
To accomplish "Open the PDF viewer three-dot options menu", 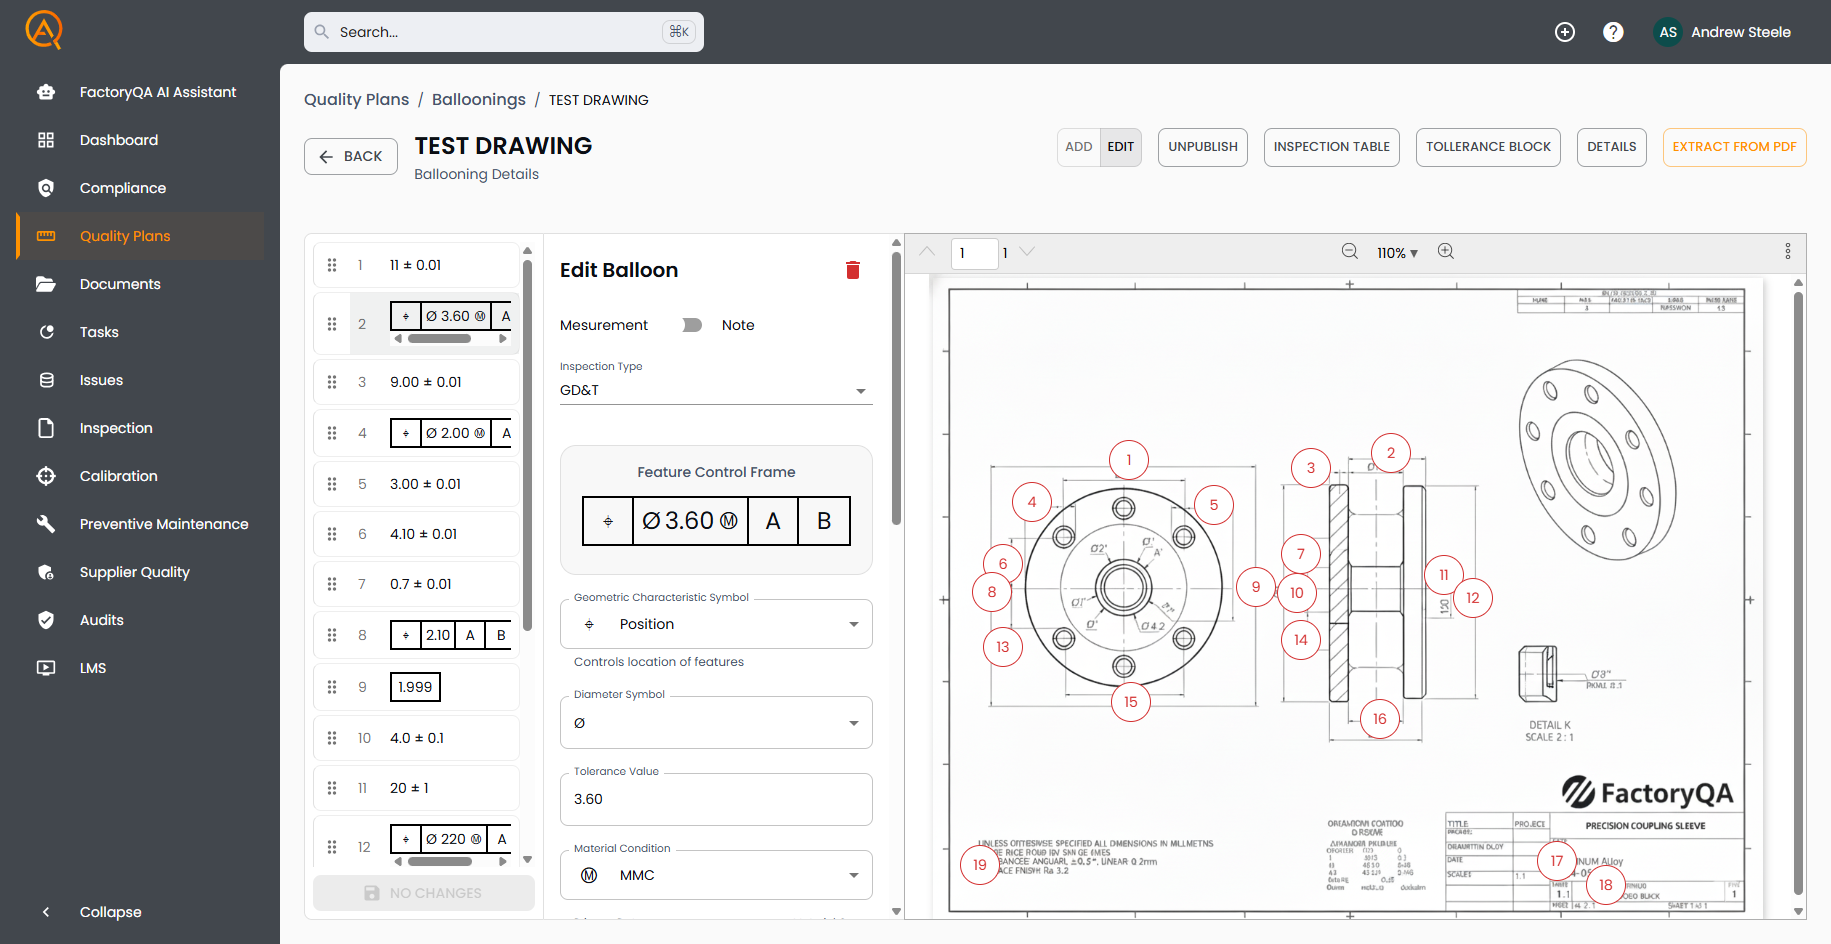I will [1788, 252].
